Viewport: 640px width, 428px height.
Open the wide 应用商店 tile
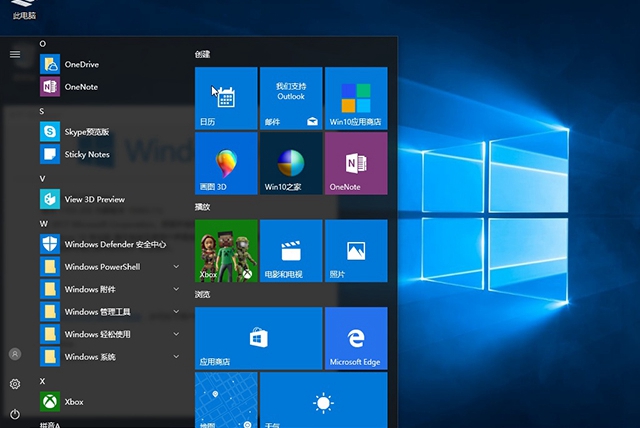[x=259, y=338]
